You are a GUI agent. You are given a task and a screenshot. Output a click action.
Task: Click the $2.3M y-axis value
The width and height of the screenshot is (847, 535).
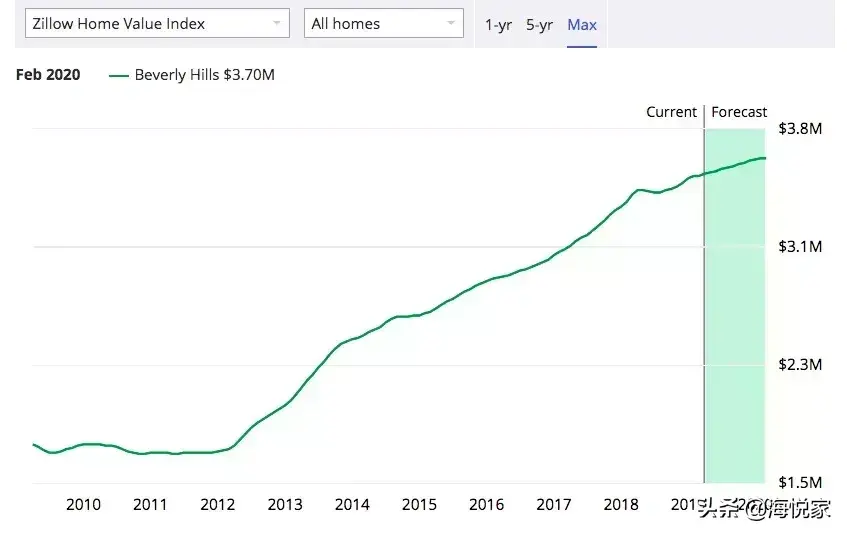point(800,365)
